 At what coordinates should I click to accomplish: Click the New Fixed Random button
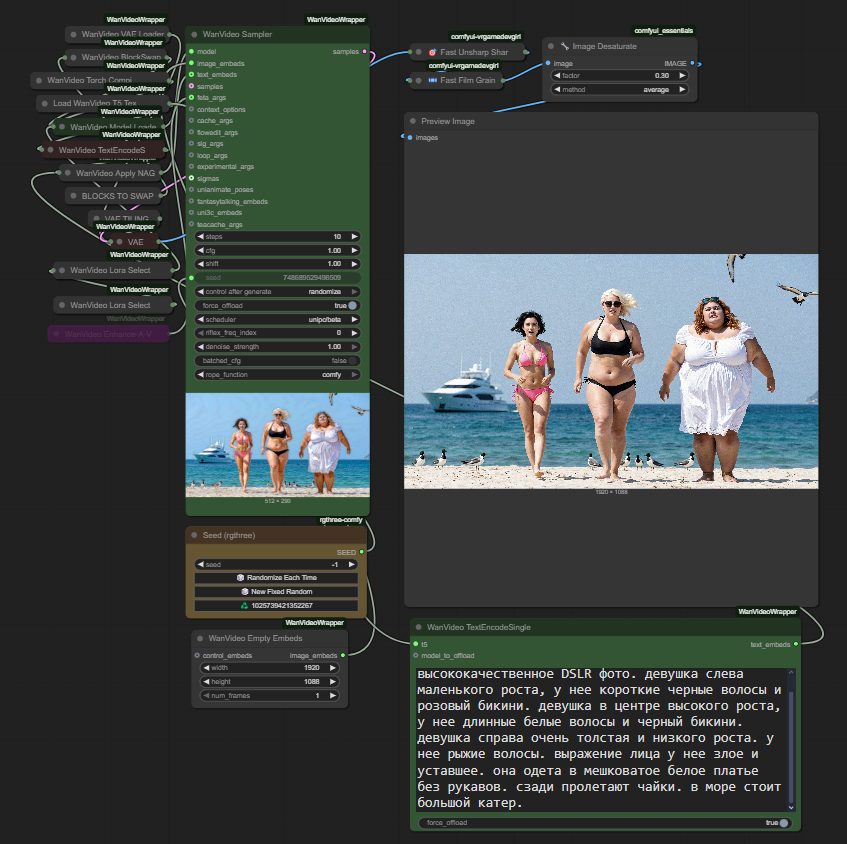click(x=276, y=592)
